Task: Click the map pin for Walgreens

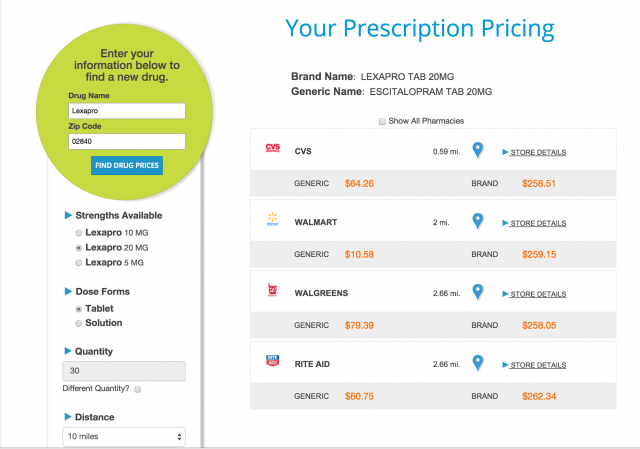Action: click(x=478, y=292)
